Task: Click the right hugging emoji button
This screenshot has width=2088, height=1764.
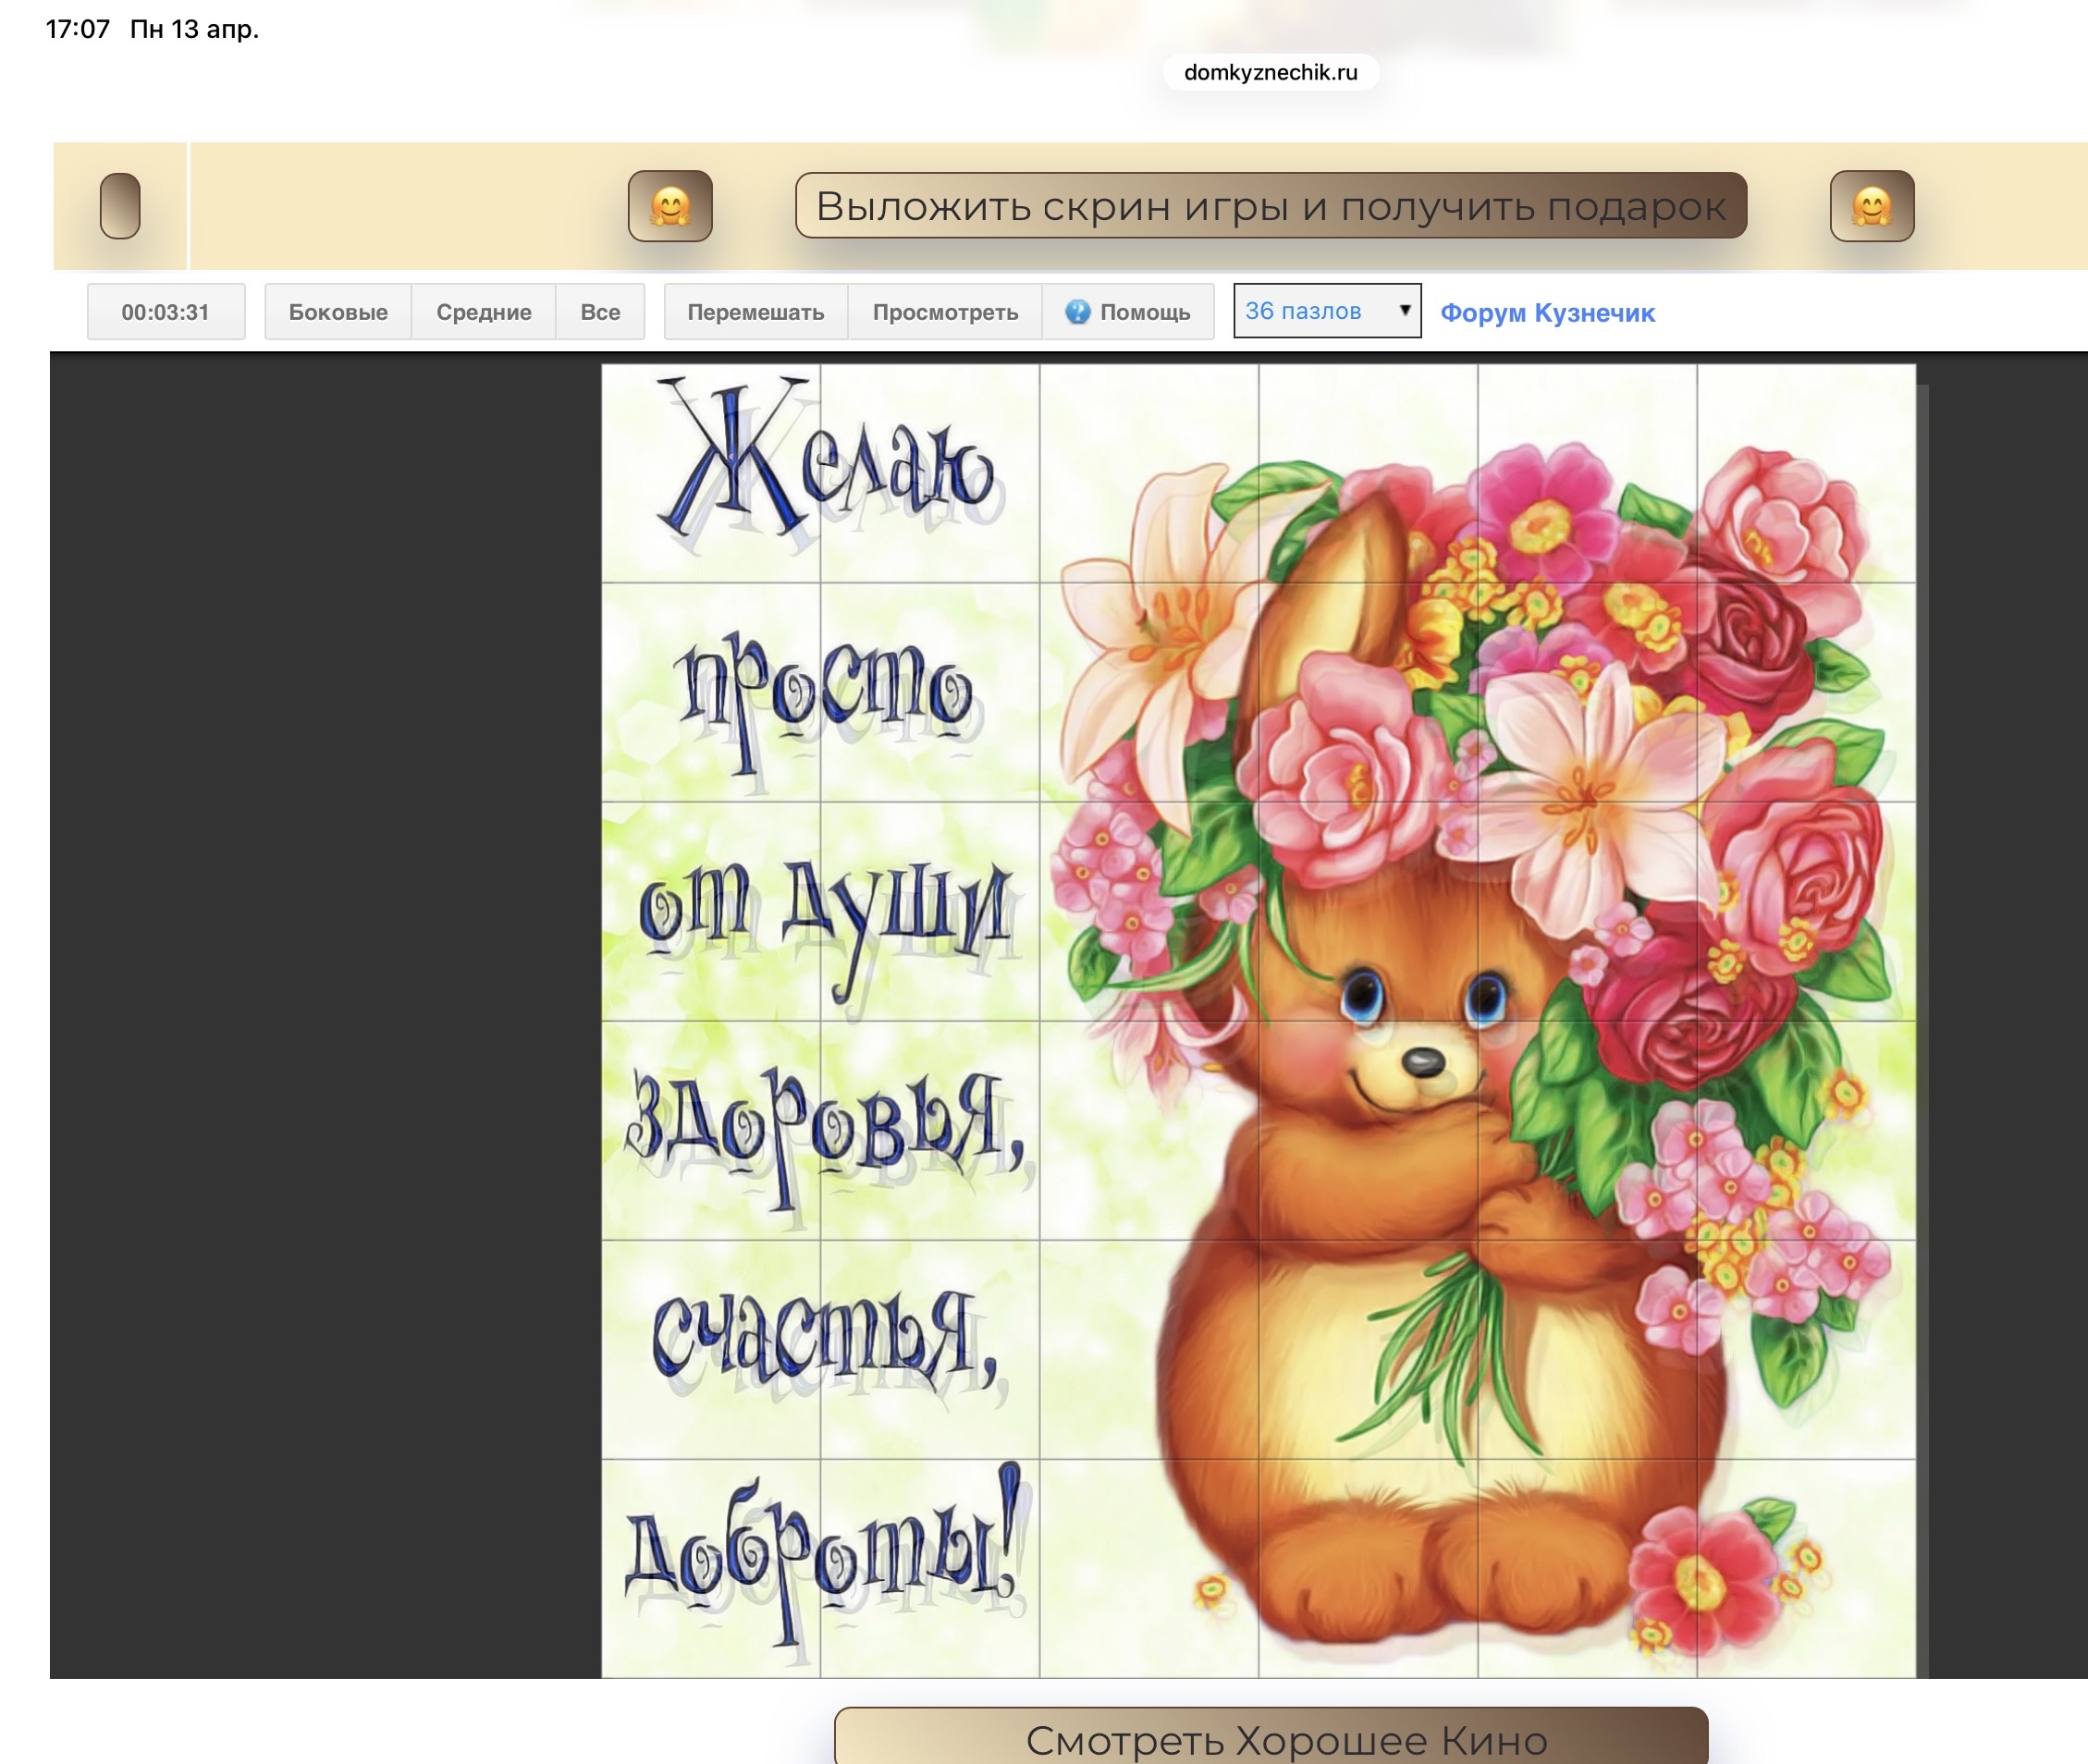Action: click(1871, 206)
